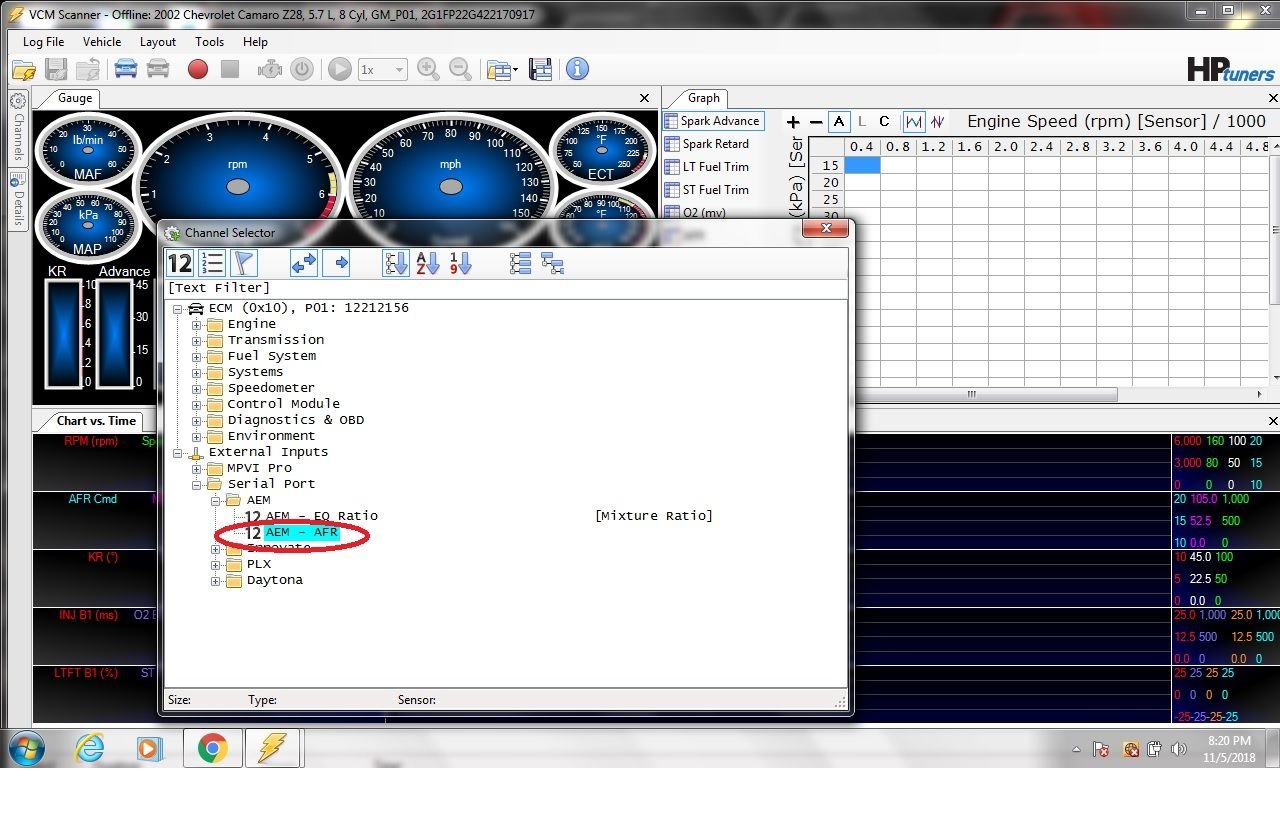Image resolution: width=1280 pixels, height=816 pixels.
Task: Click the gray car disconnect icon
Action: point(158,69)
